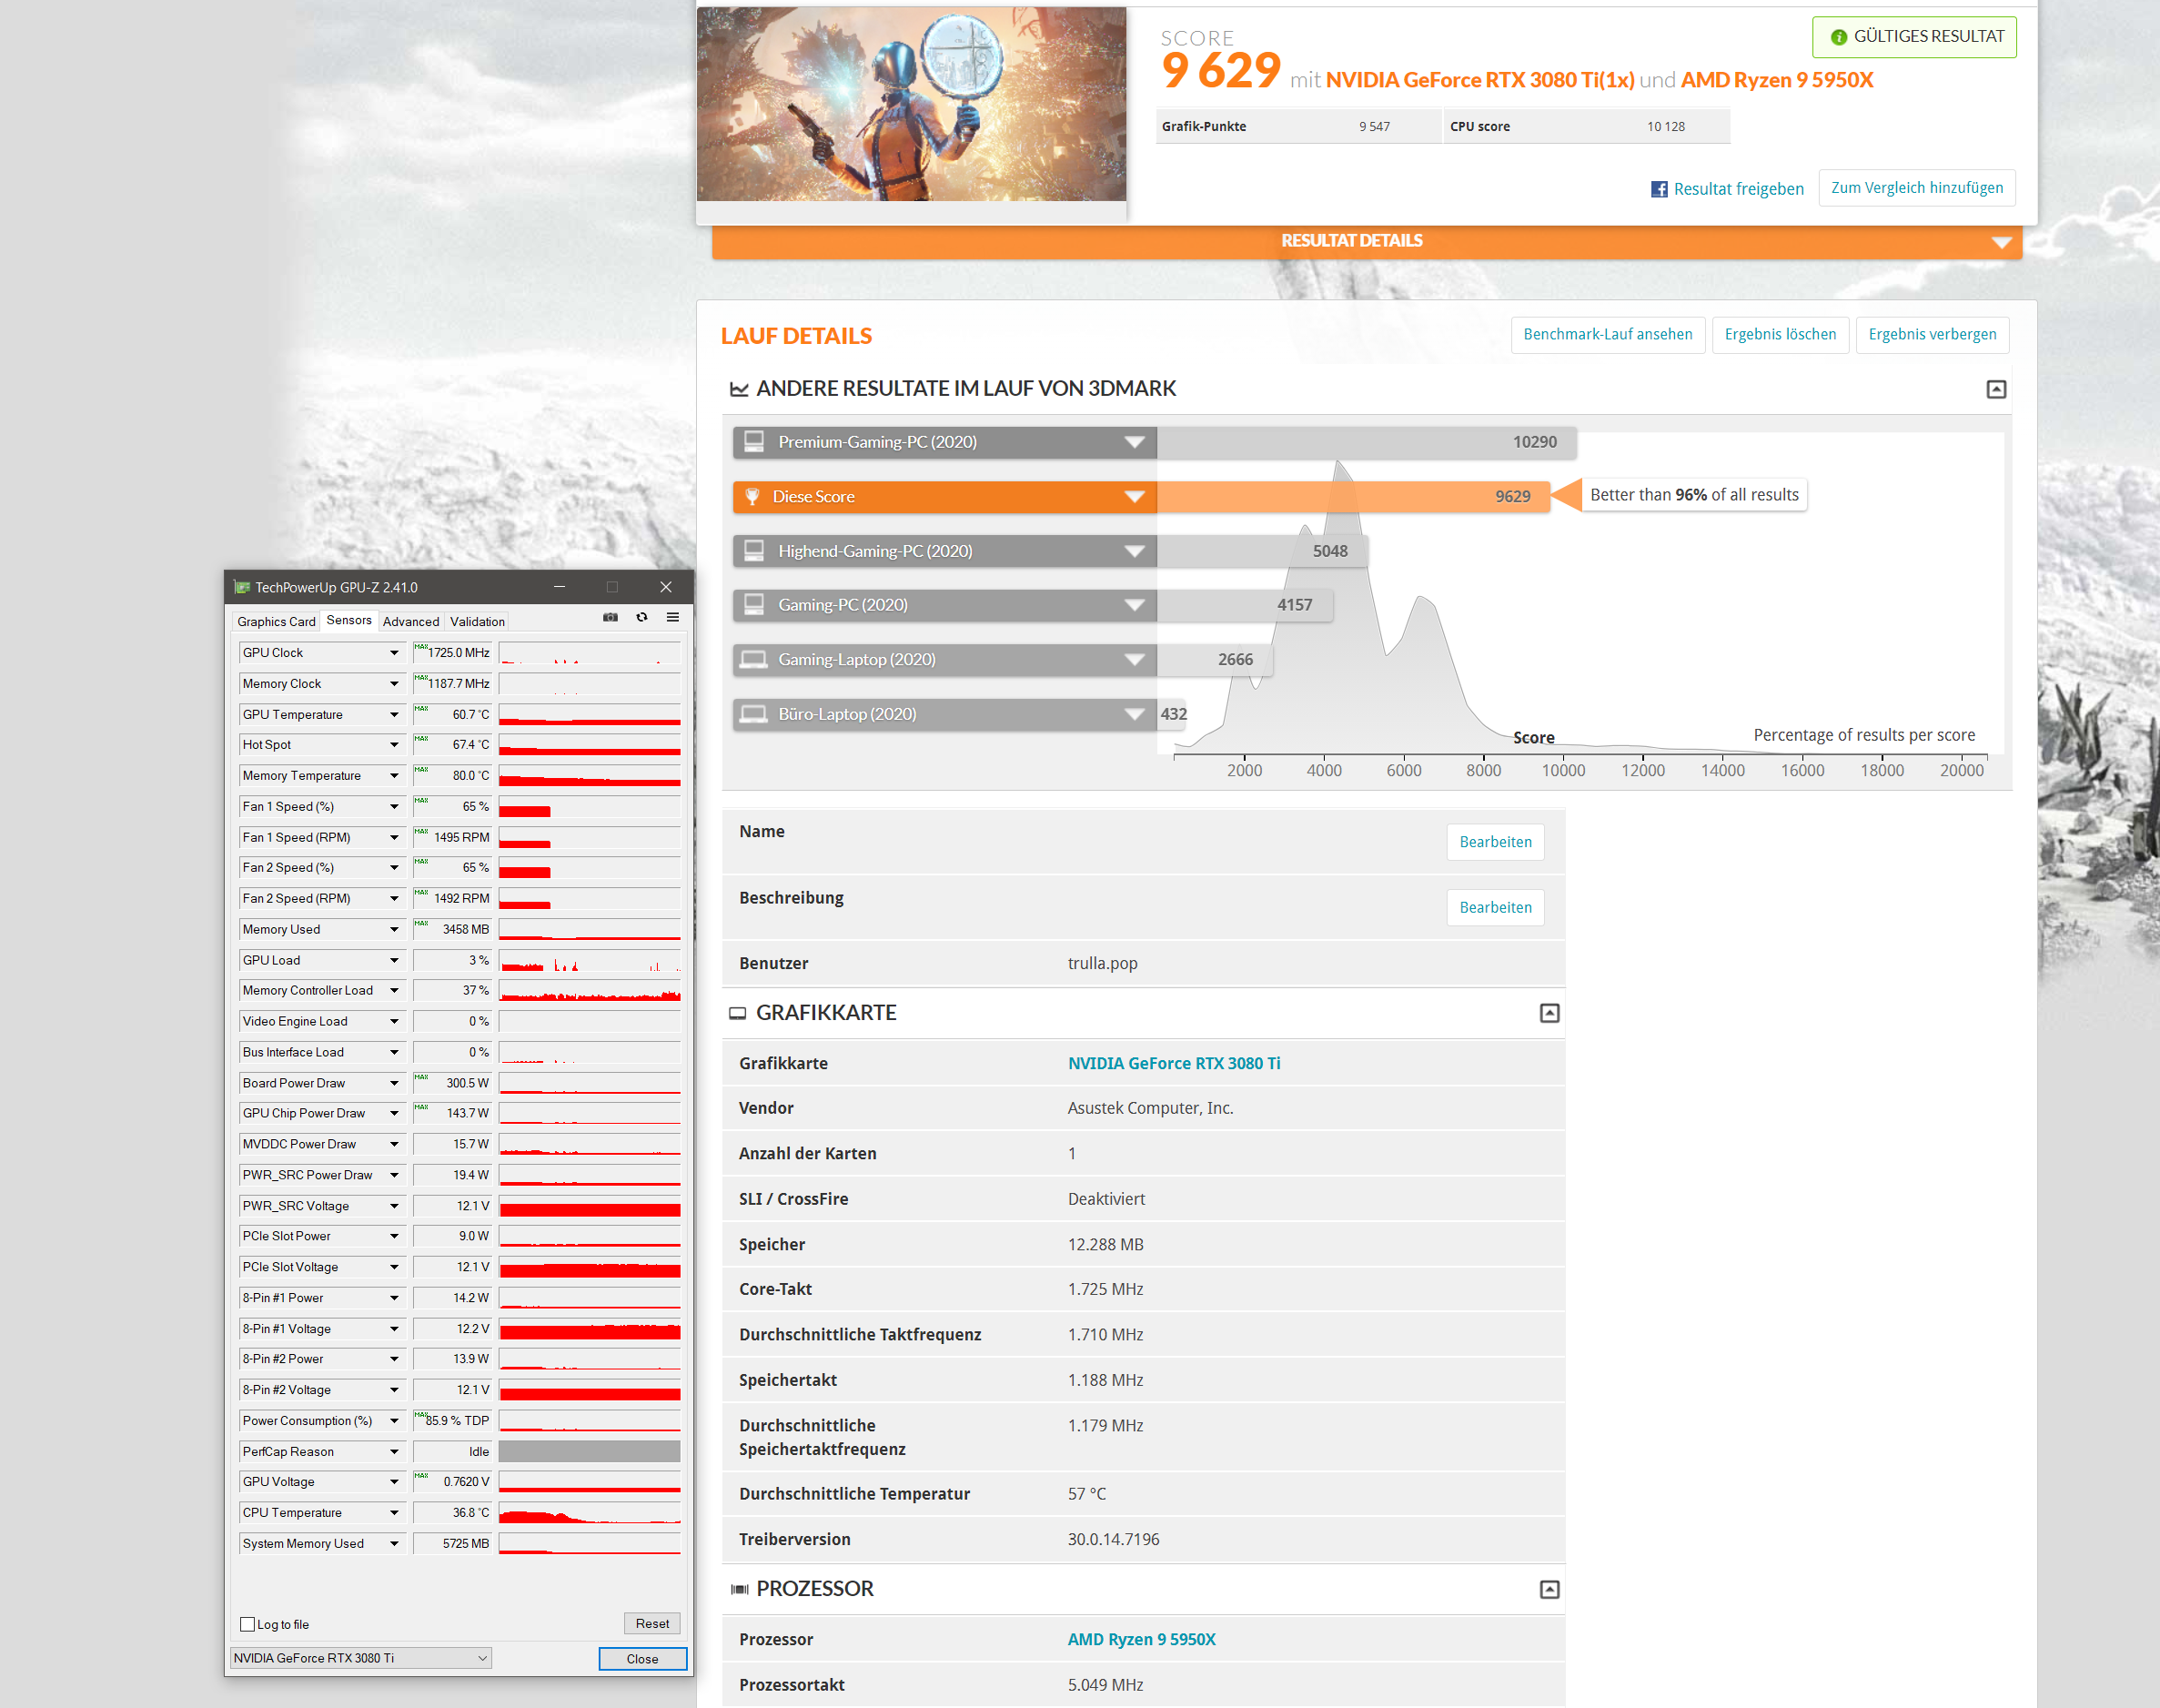Click the GPU-Z screenshot camera icon

(610, 618)
